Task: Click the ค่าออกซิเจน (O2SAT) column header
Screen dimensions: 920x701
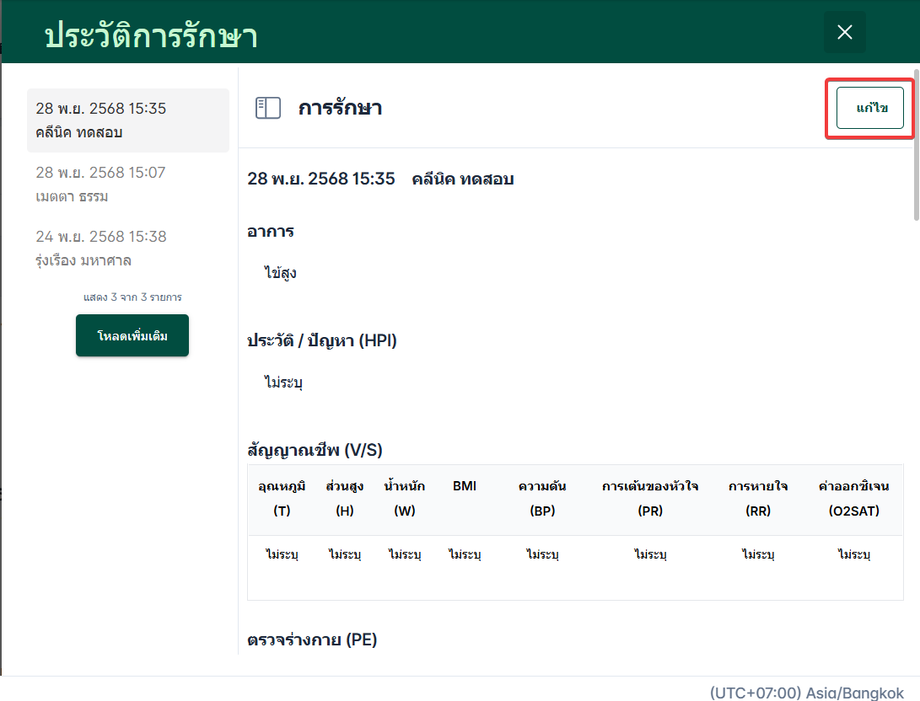Action: (854, 499)
